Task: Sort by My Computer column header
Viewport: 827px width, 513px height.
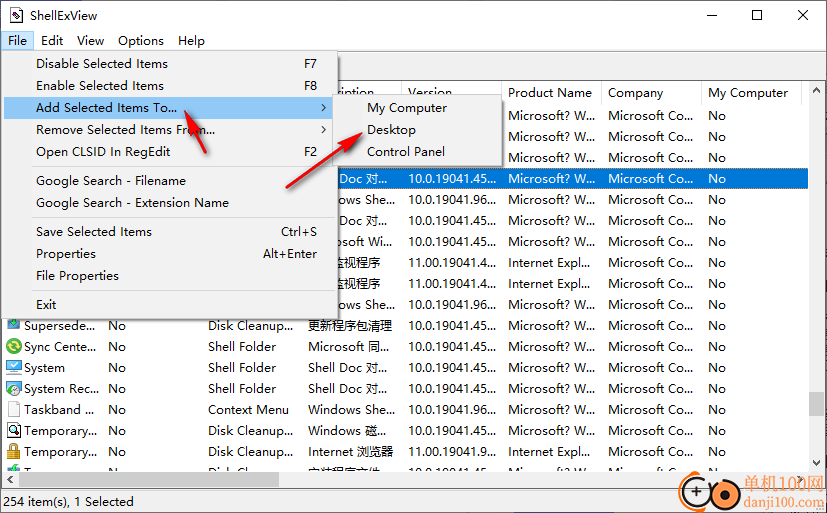Action: 751,93
